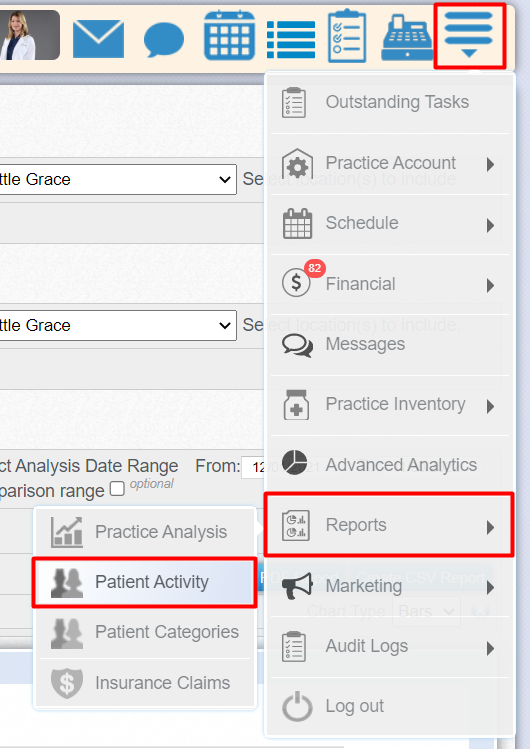530x749 pixels.
Task: Open the chat speech bubble icon
Action: [164, 40]
